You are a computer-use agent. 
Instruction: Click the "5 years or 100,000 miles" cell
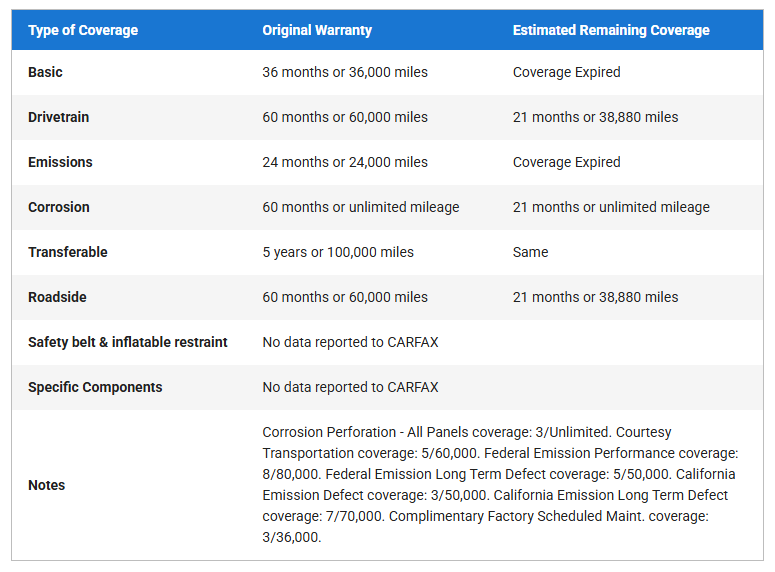[x=338, y=252]
